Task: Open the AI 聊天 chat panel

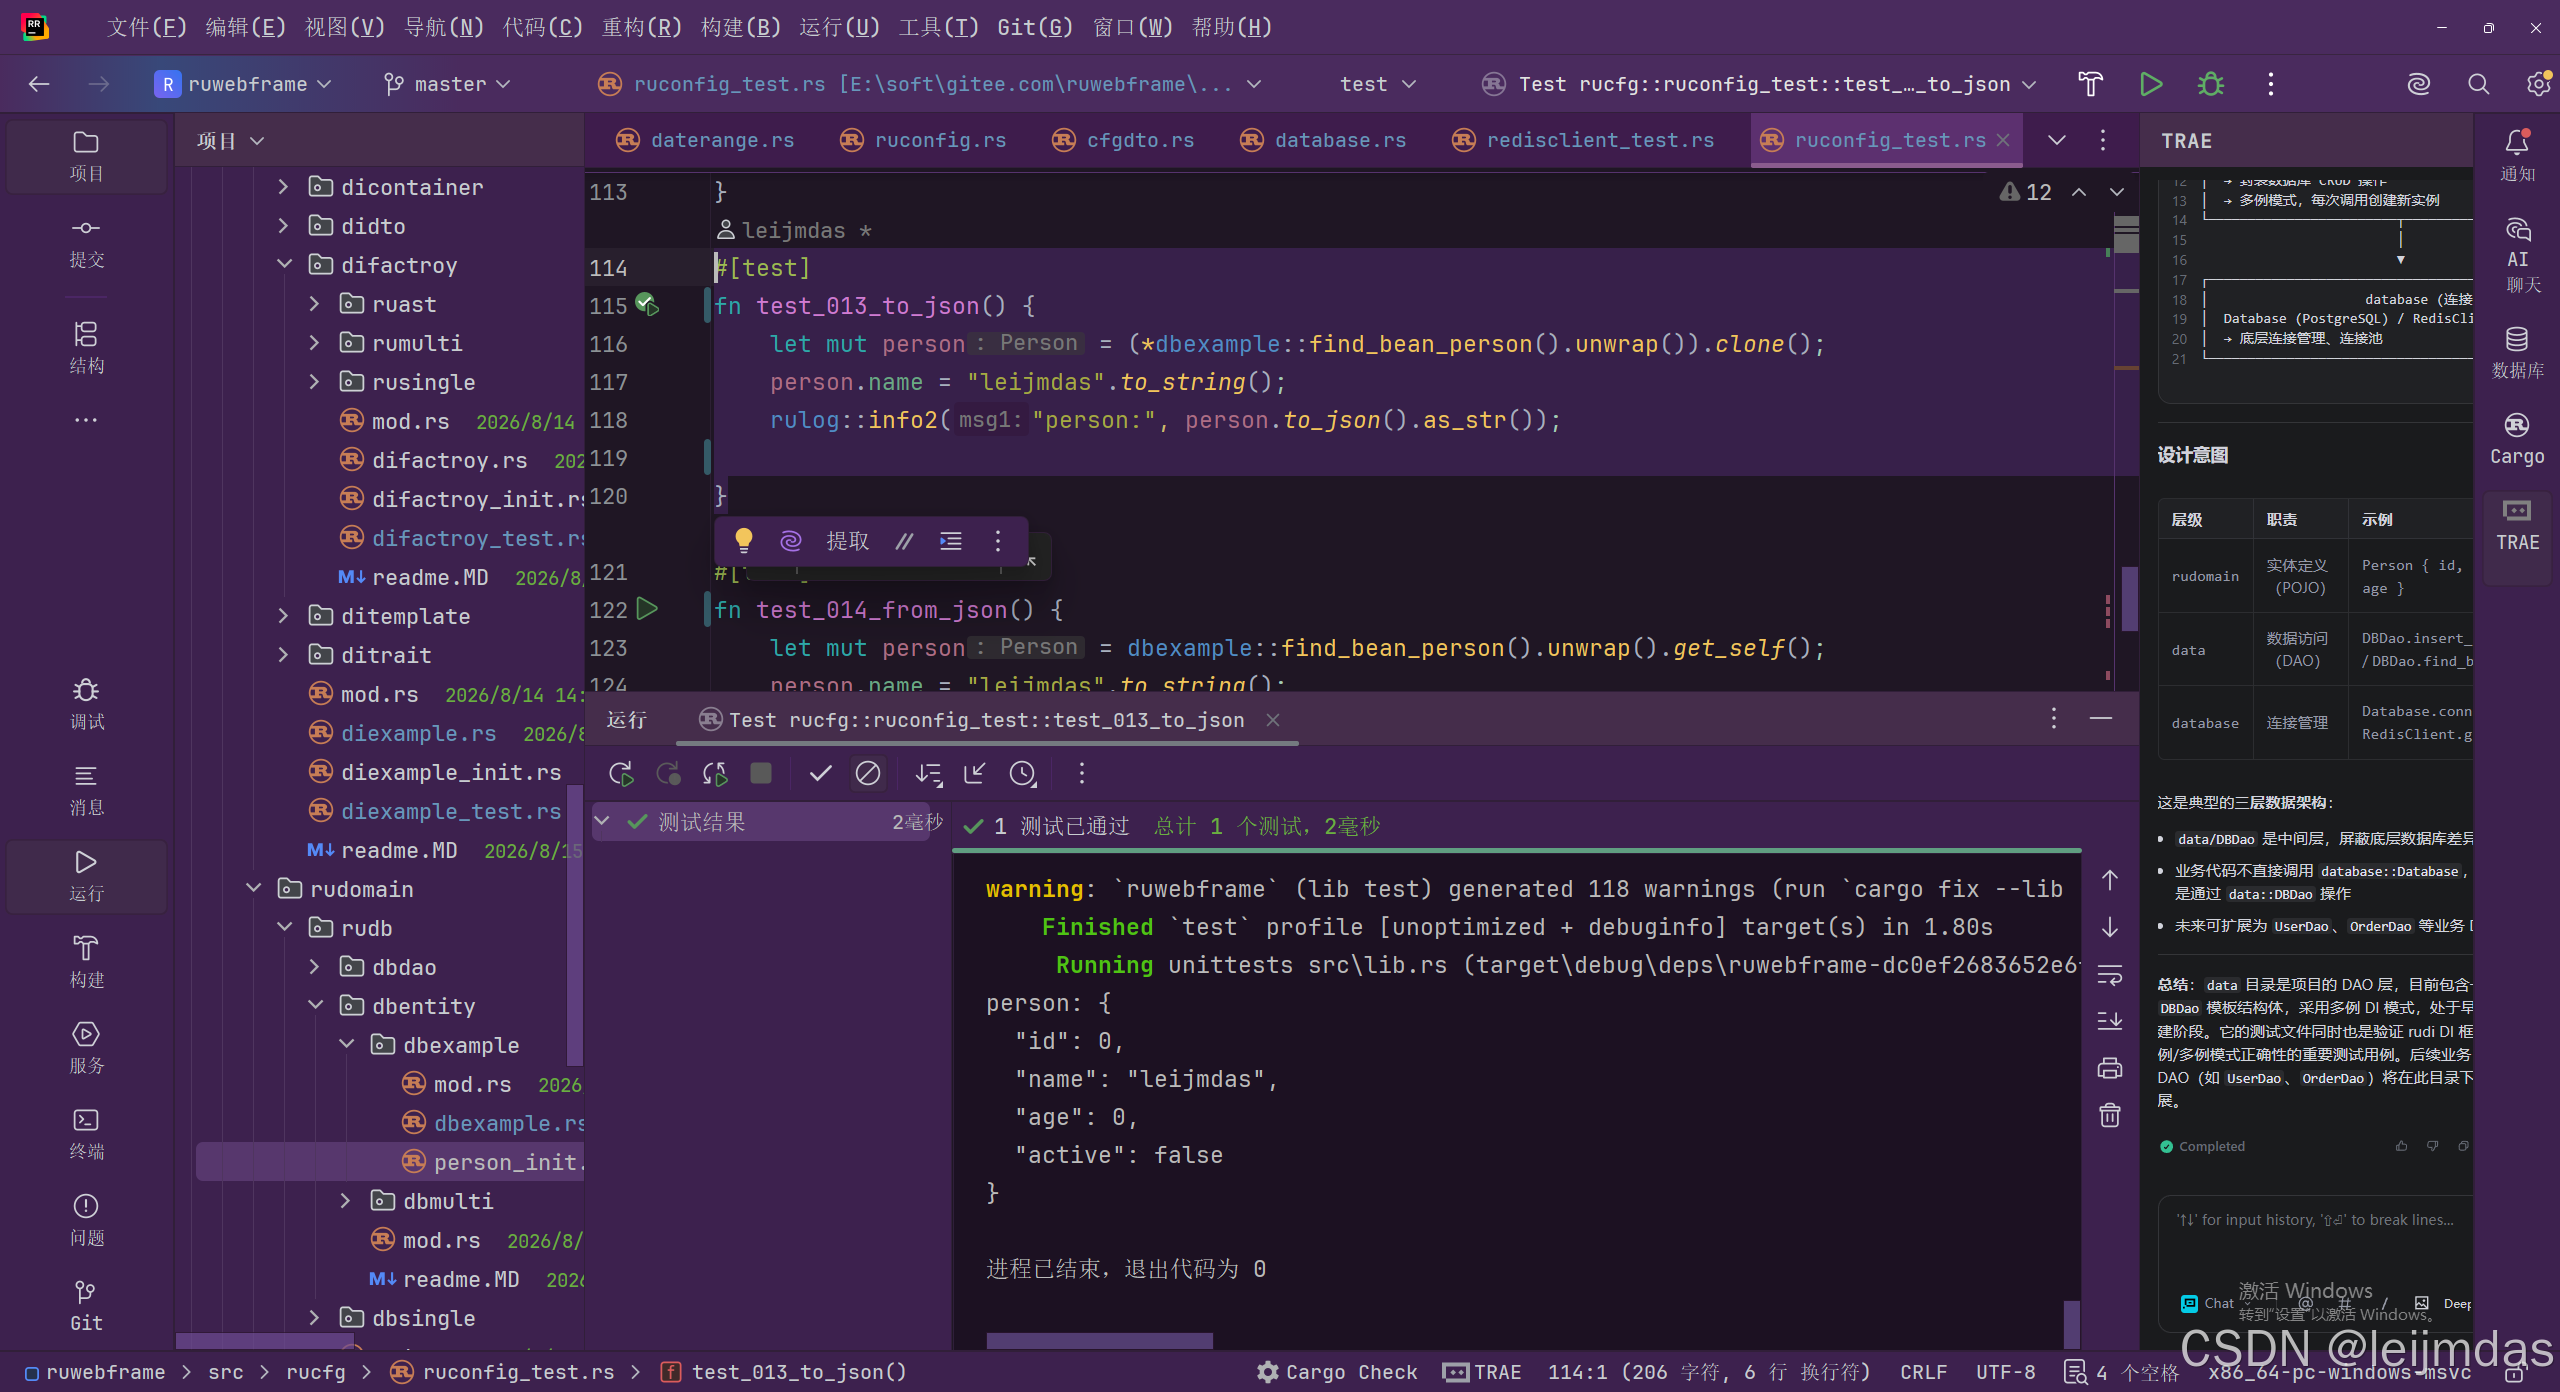Action: click(x=2517, y=255)
